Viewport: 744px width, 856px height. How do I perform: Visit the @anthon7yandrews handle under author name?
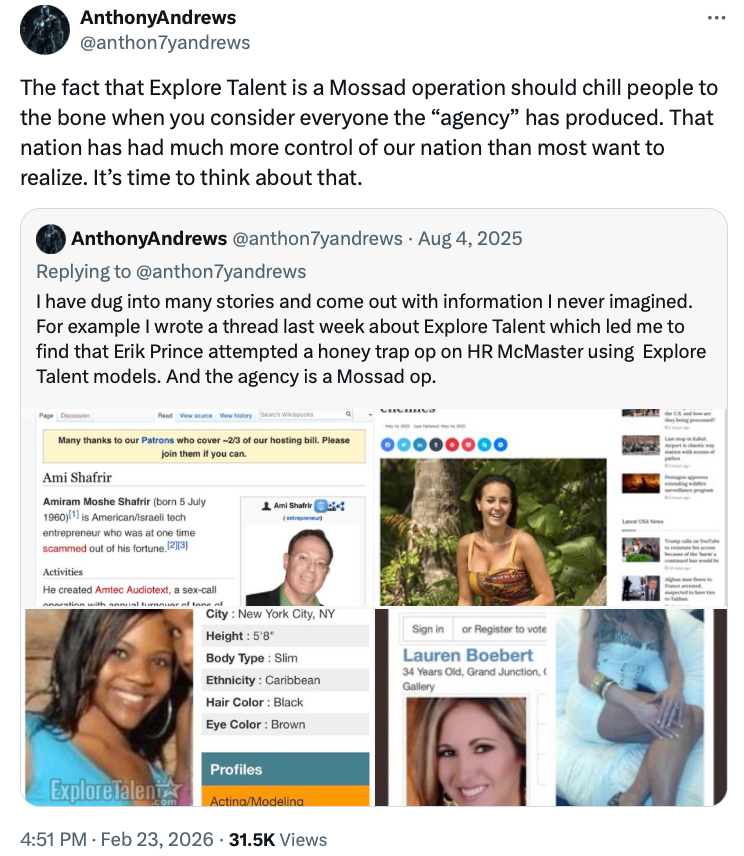pos(165,43)
